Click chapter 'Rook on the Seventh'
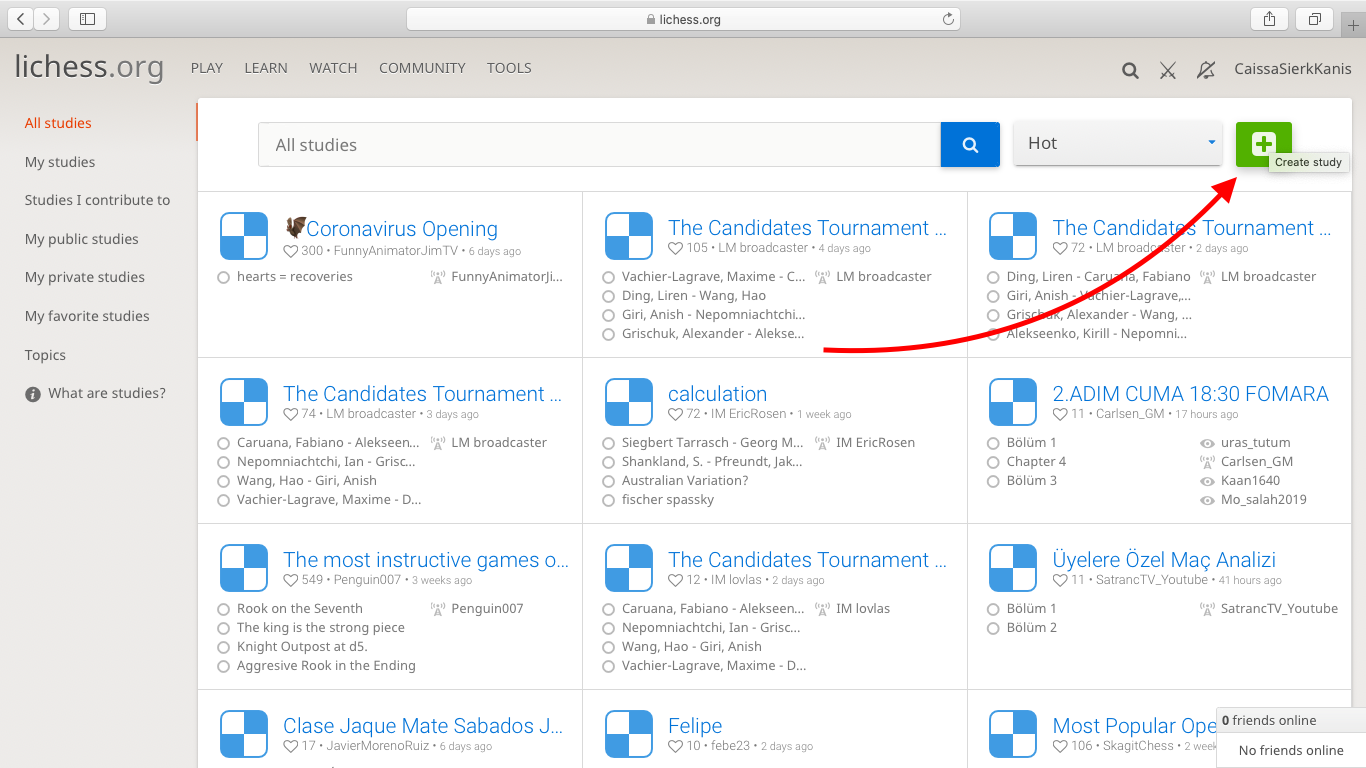Image resolution: width=1366 pixels, height=768 pixels. [300, 609]
